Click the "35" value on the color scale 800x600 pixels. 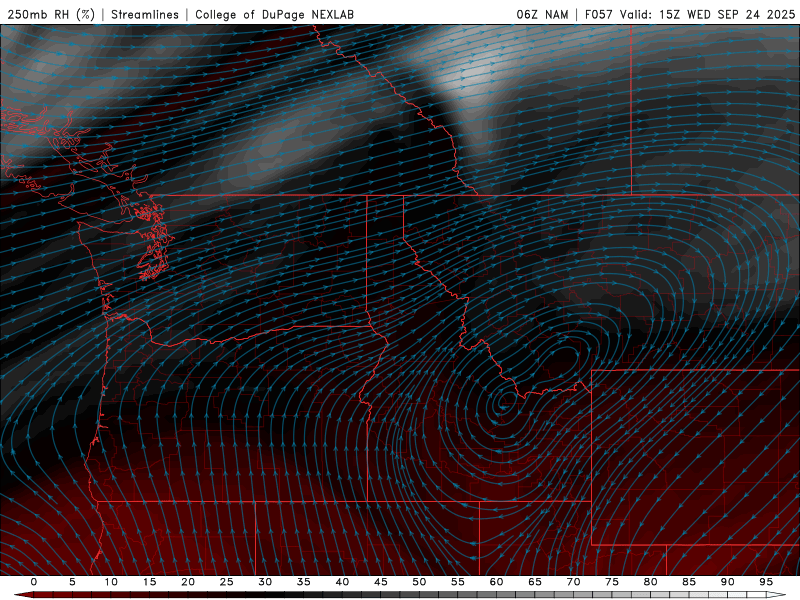pos(304,582)
